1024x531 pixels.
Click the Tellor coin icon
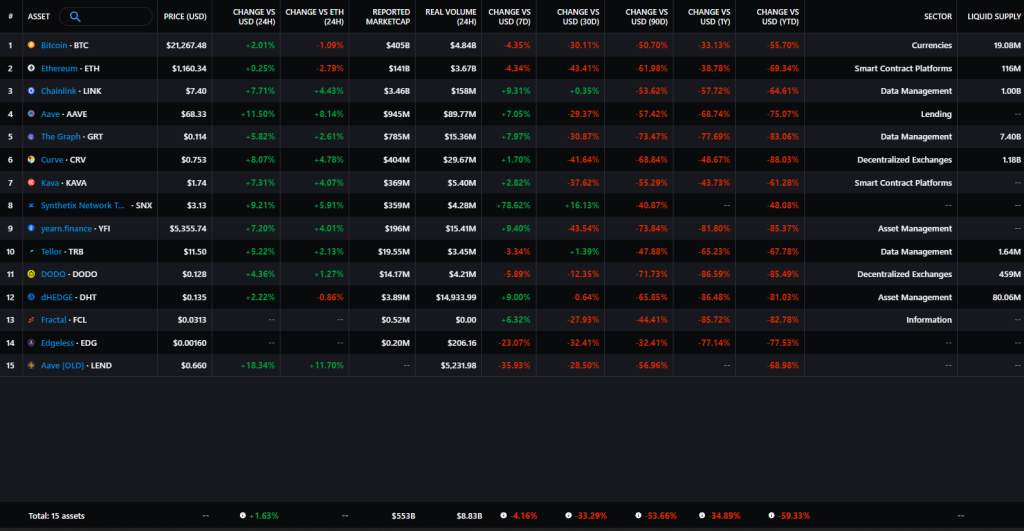point(31,251)
